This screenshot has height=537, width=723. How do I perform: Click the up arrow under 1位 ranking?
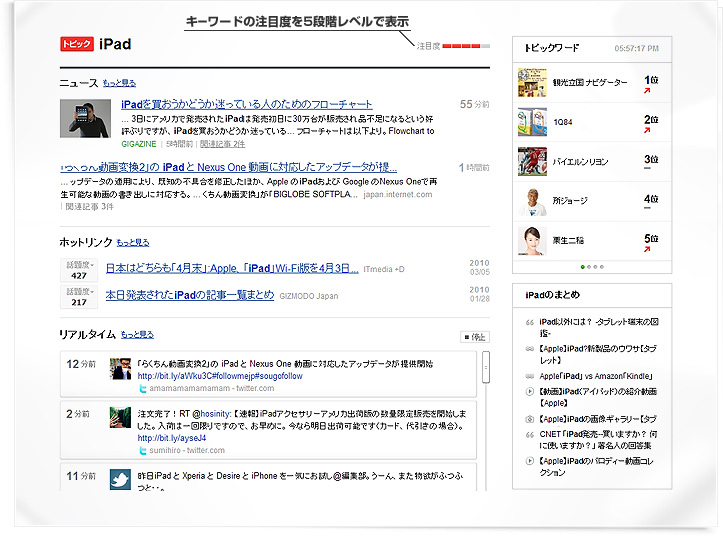coord(647,91)
